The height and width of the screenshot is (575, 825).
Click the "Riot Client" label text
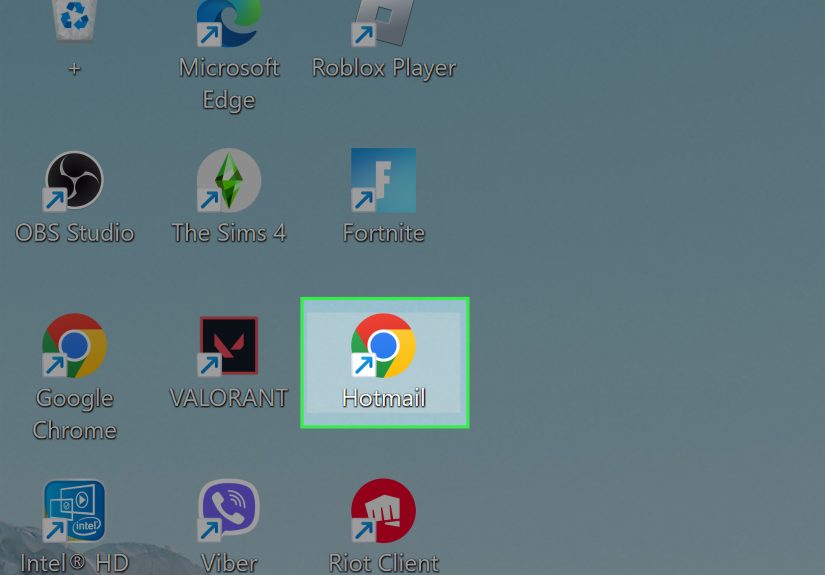pos(384,563)
